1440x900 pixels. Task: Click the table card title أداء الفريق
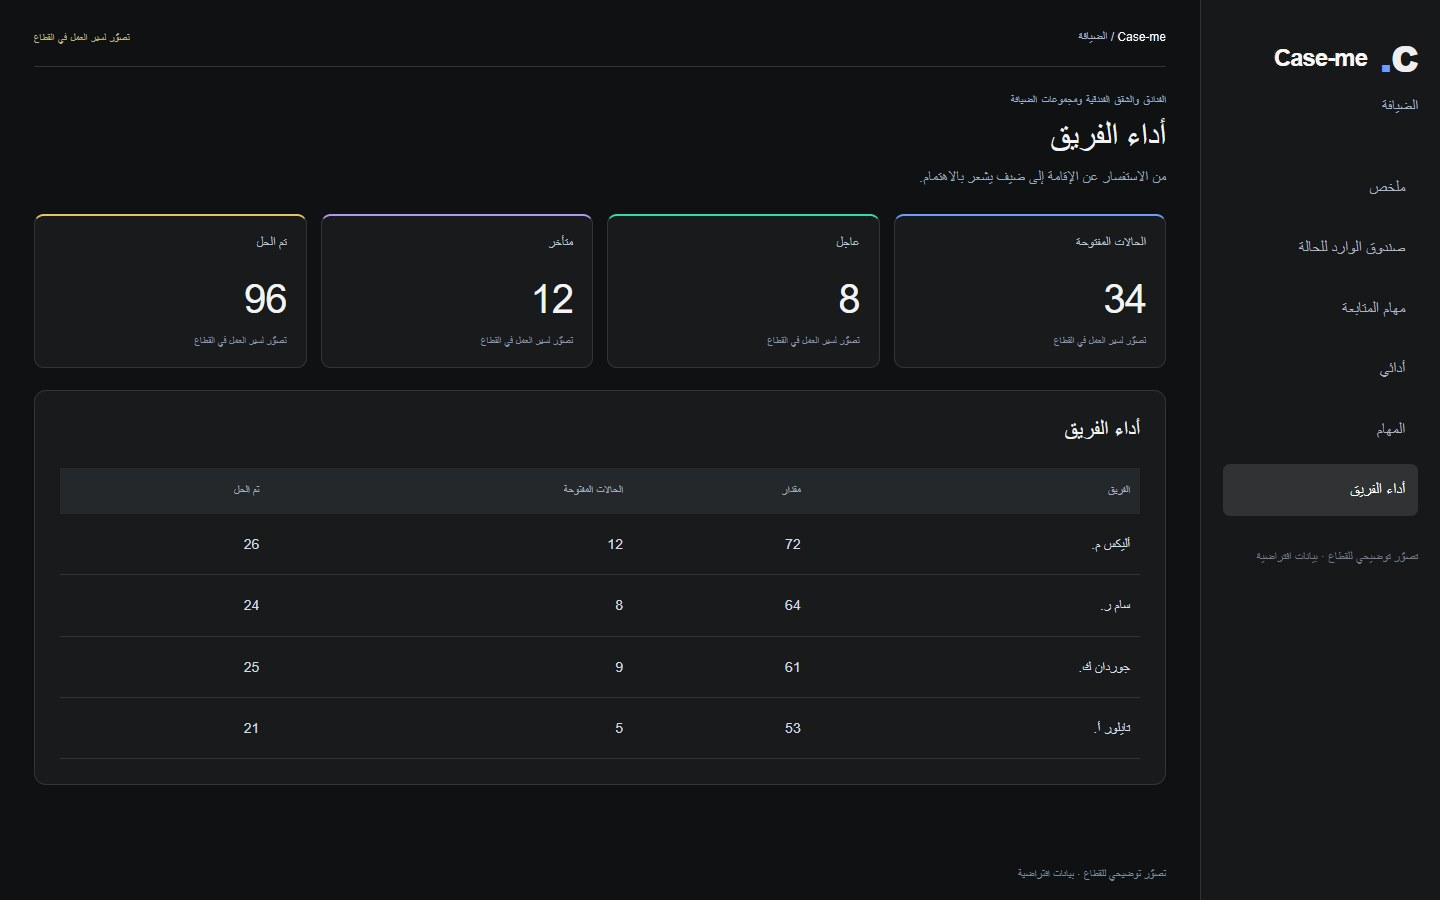pyautogui.click(x=1102, y=429)
